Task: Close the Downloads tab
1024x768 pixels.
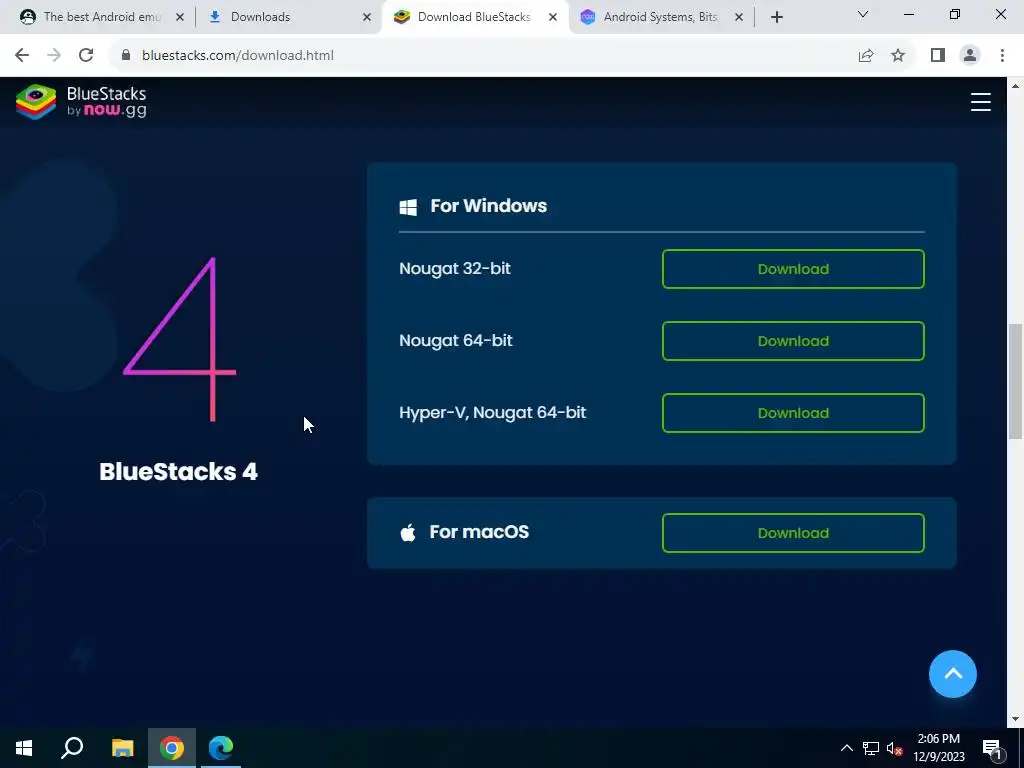Action: click(x=367, y=17)
